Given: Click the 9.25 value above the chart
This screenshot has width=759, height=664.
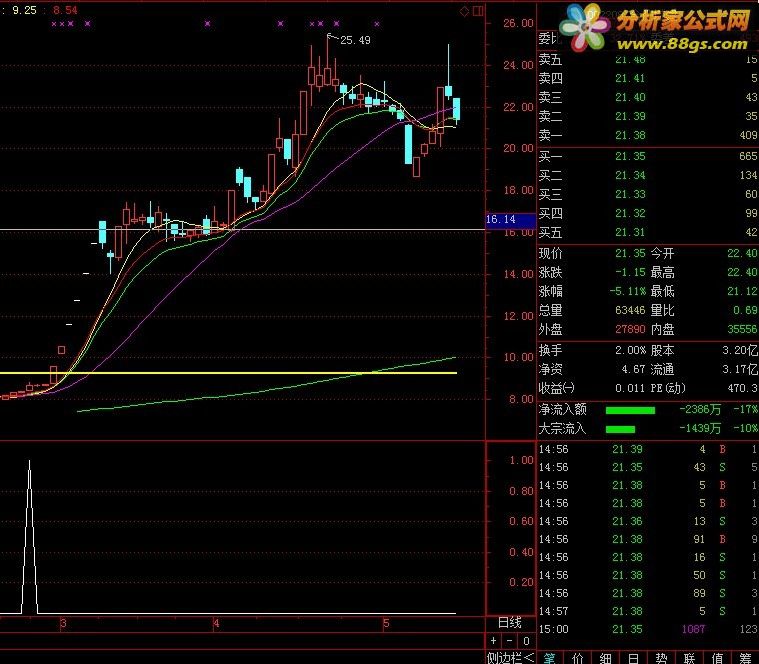Looking at the screenshot, I should (24, 10).
